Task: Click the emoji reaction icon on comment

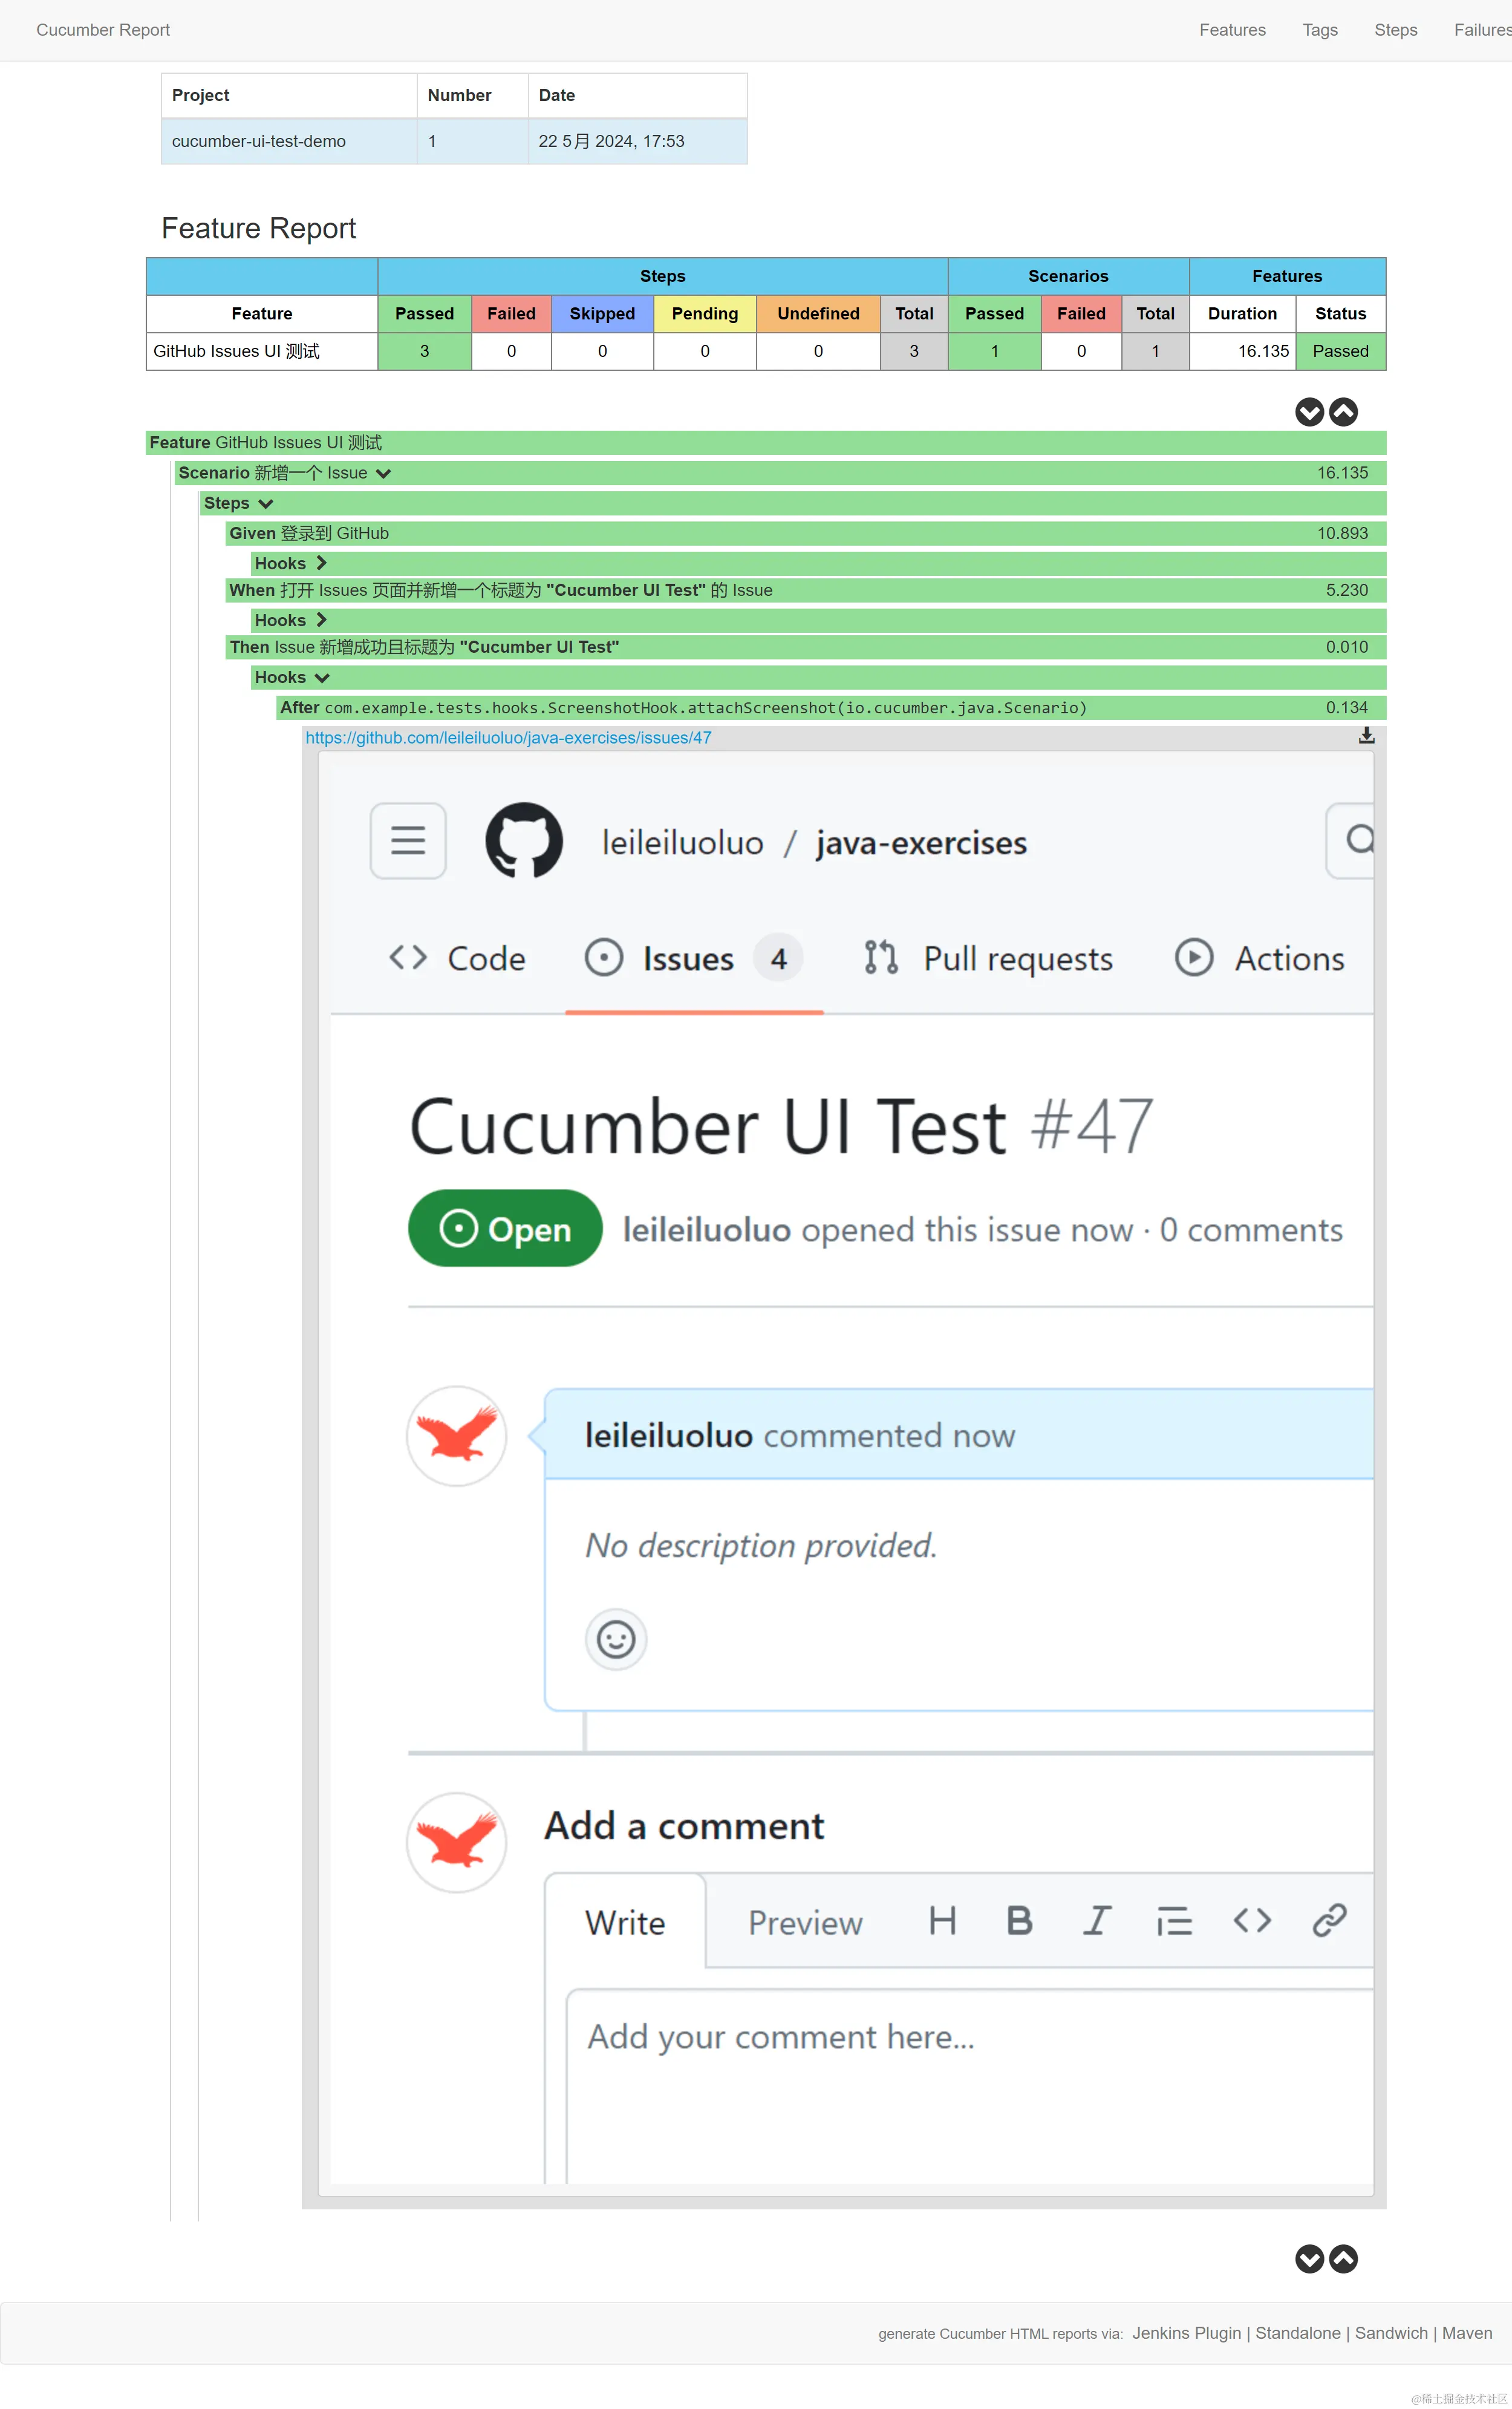Action: click(617, 1639)
